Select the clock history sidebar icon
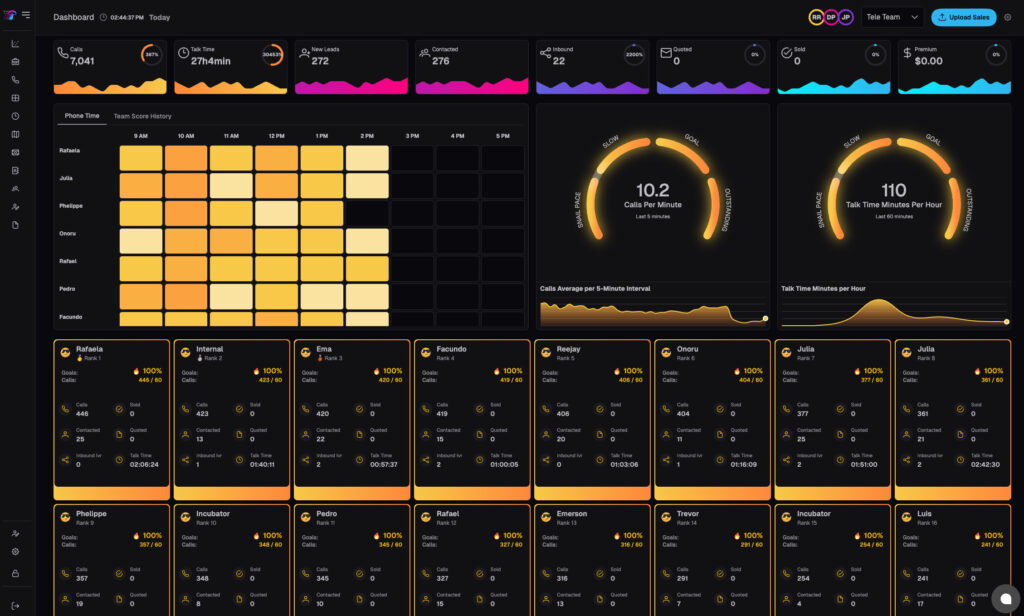 pos(15,116)
